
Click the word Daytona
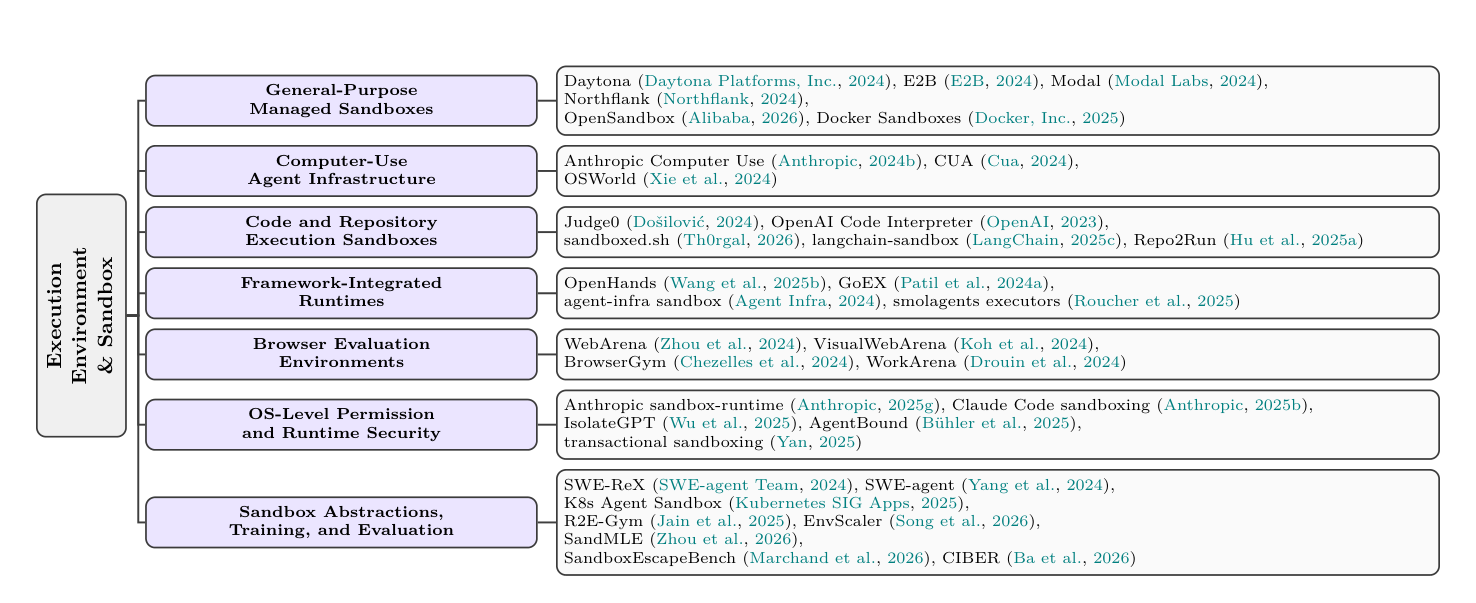(x=597, y=82)
